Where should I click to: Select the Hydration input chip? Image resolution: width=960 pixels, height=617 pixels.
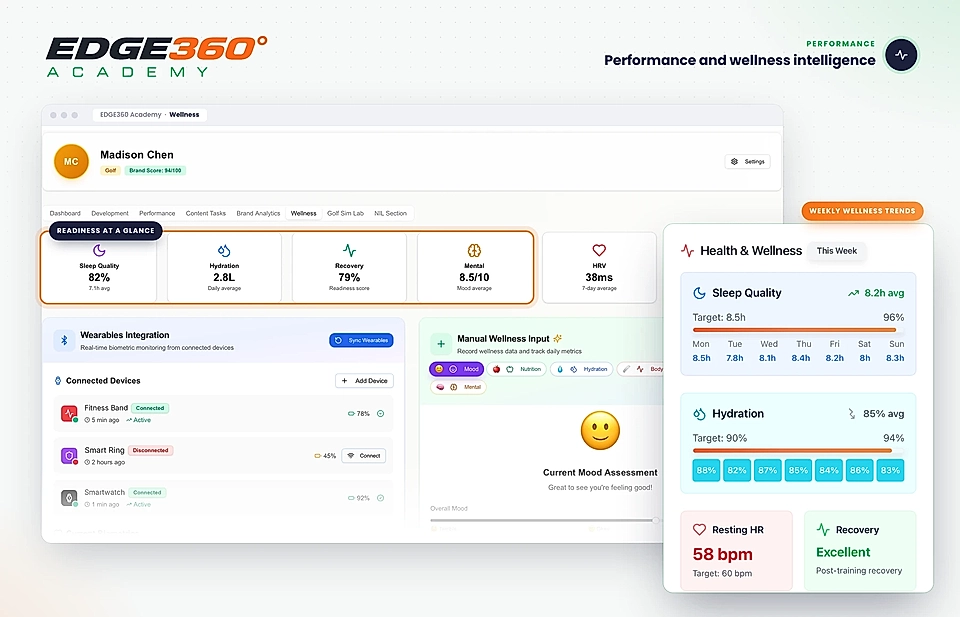tap(582, 369)
